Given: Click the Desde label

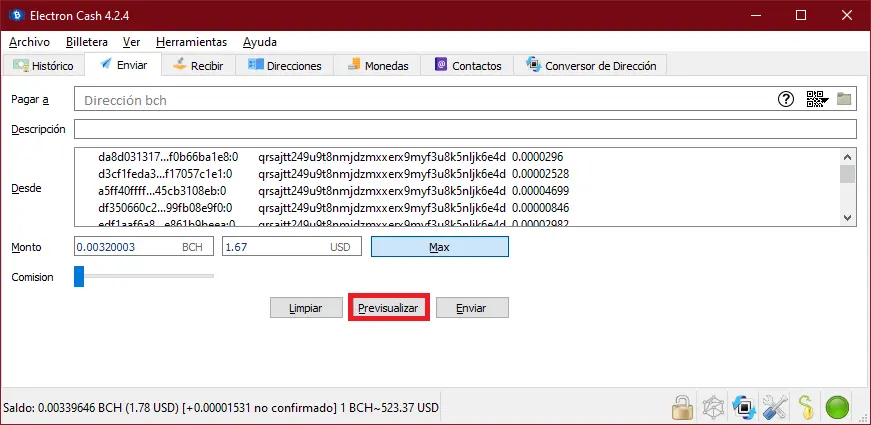Looking at the screenshot, I should (26, 188).
